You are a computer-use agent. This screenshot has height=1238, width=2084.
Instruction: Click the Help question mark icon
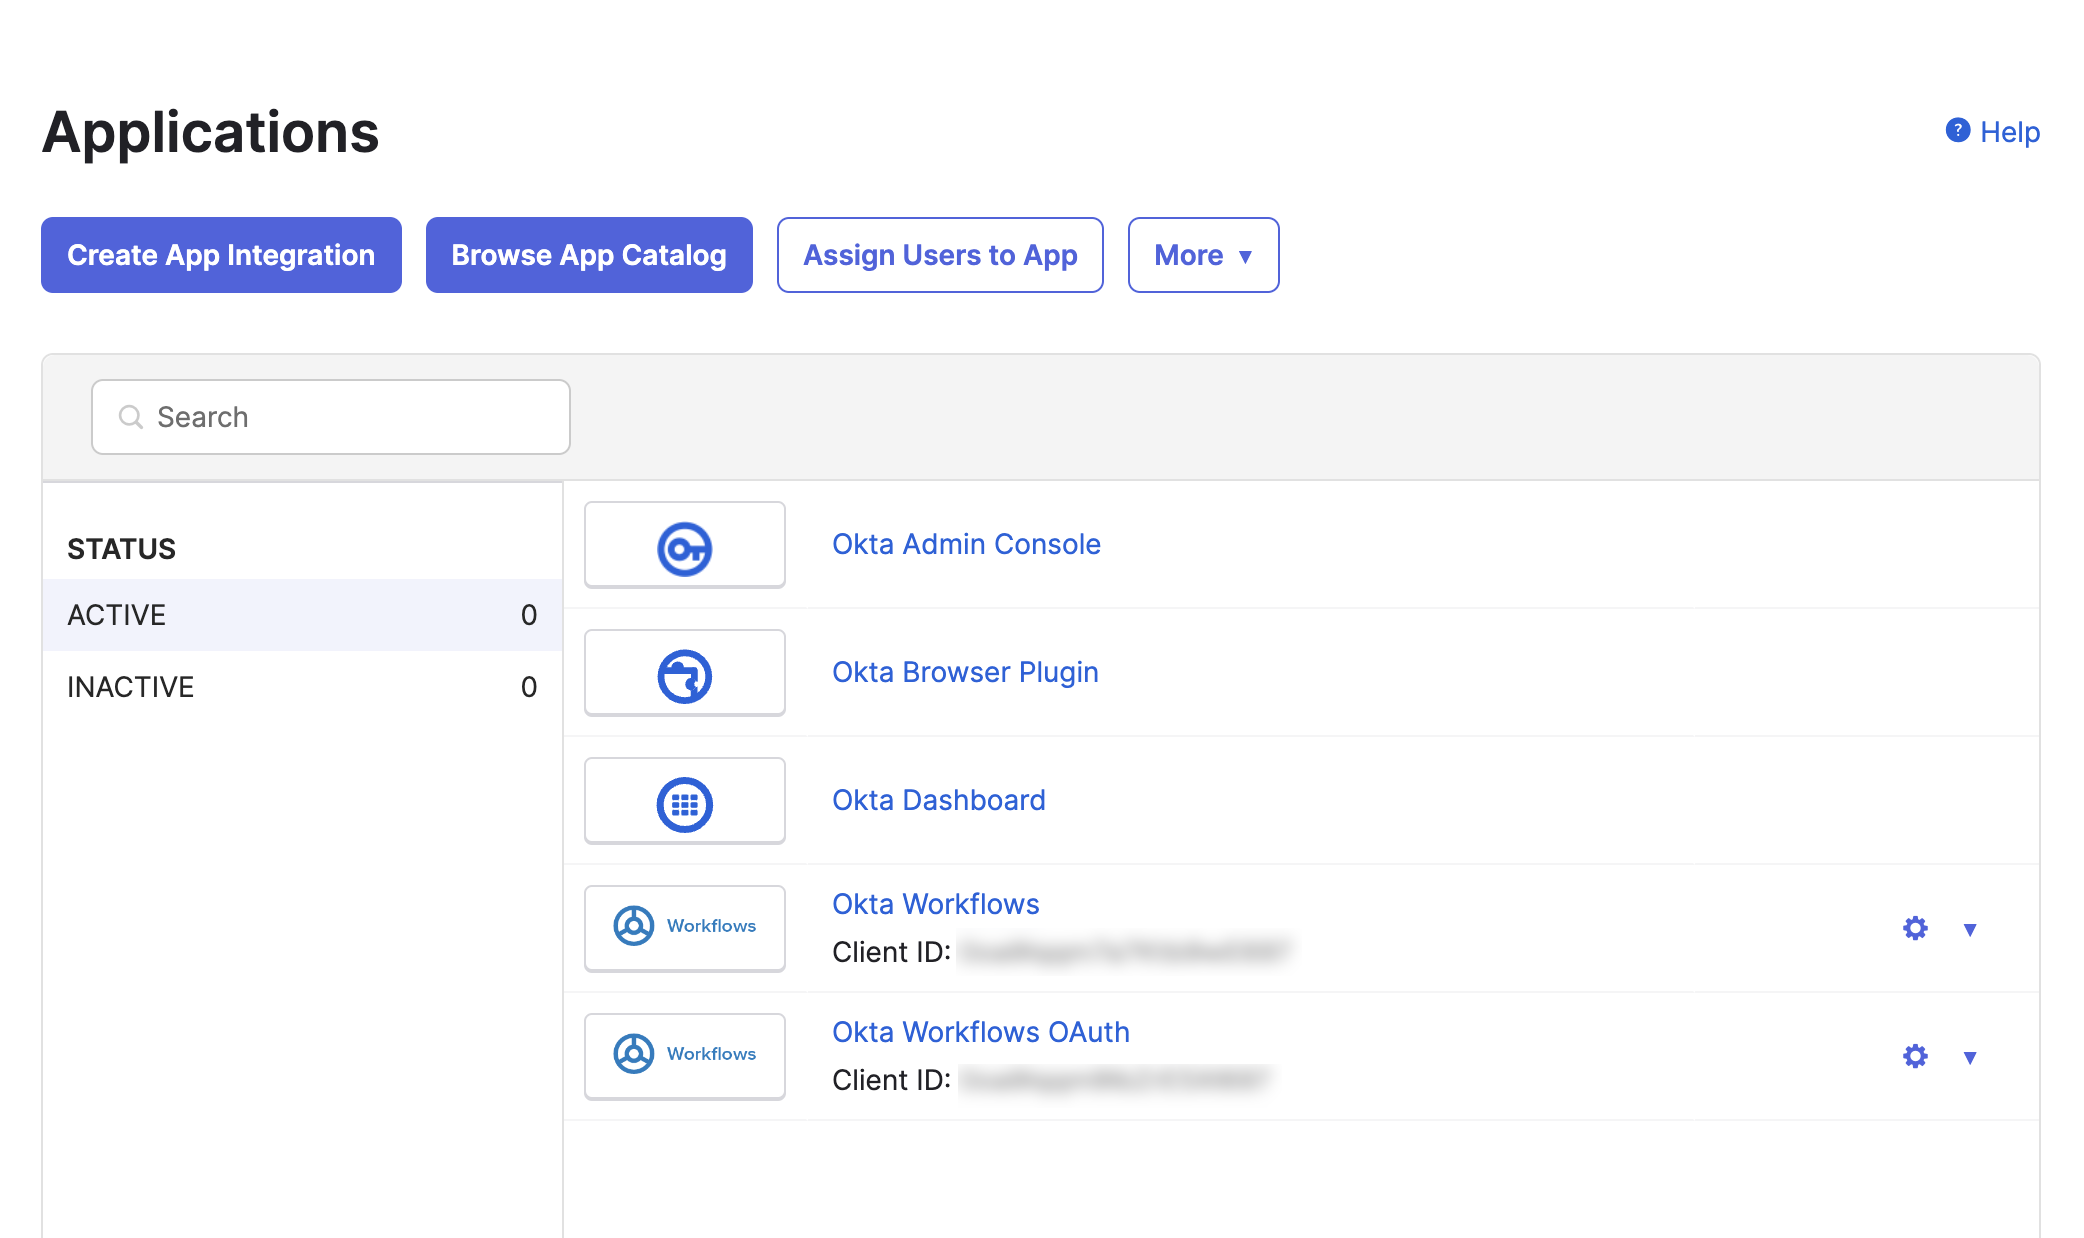tap(1958, 130)
